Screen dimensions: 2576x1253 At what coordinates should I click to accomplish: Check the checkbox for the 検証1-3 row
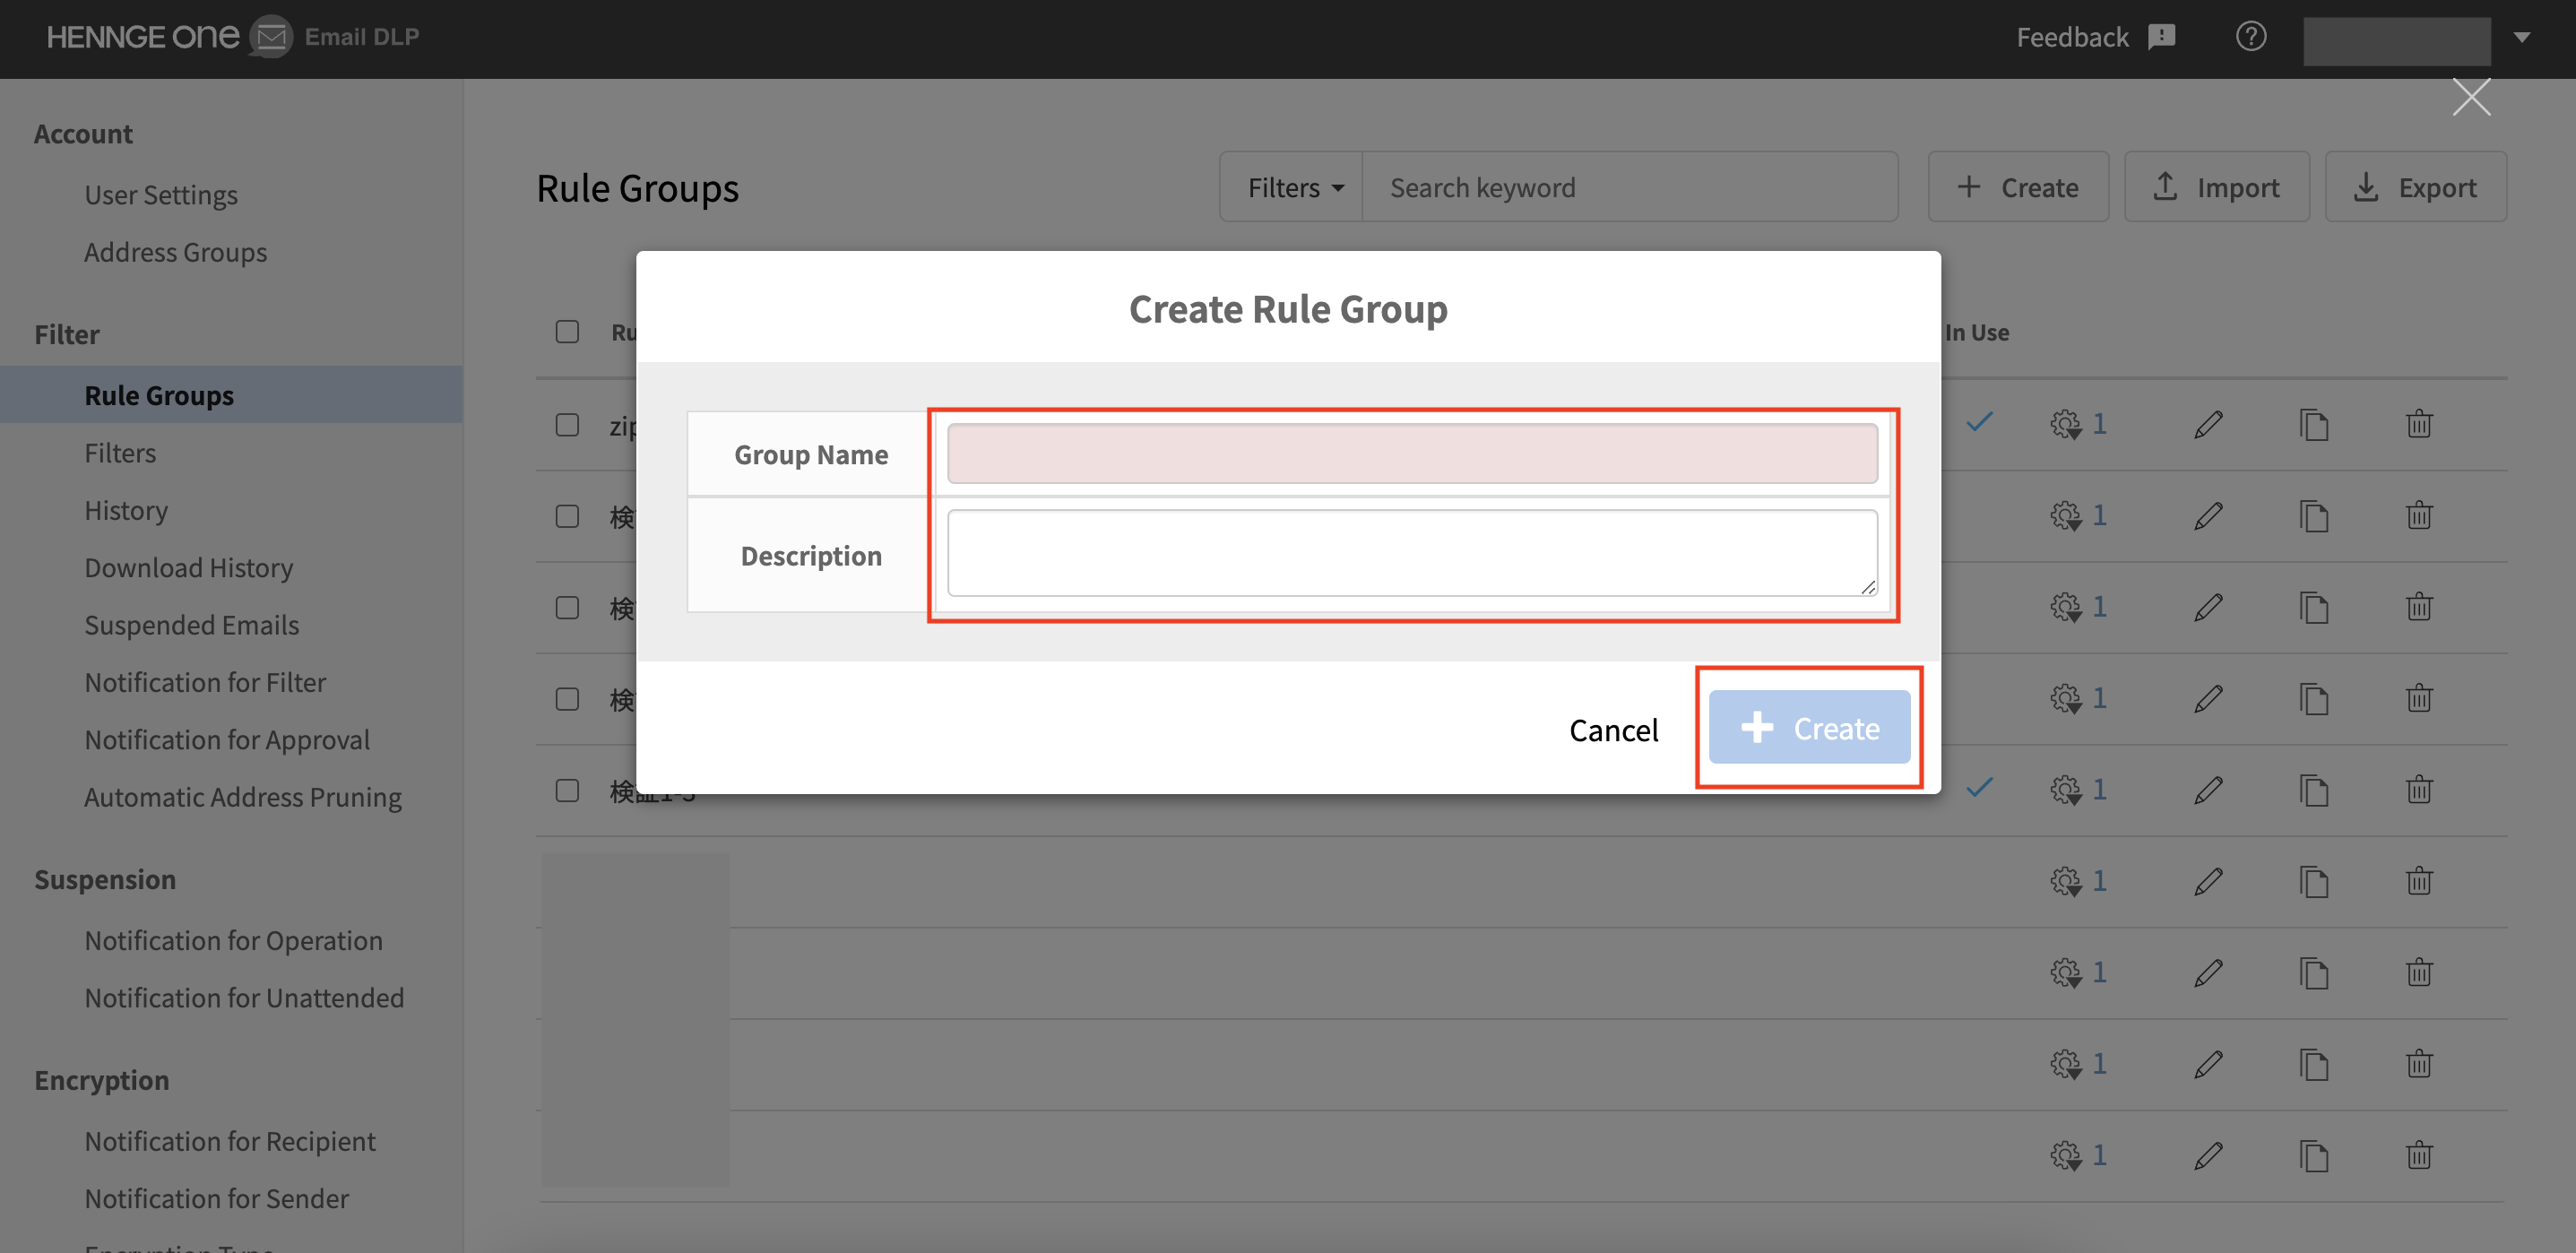[x=567, y=790]
